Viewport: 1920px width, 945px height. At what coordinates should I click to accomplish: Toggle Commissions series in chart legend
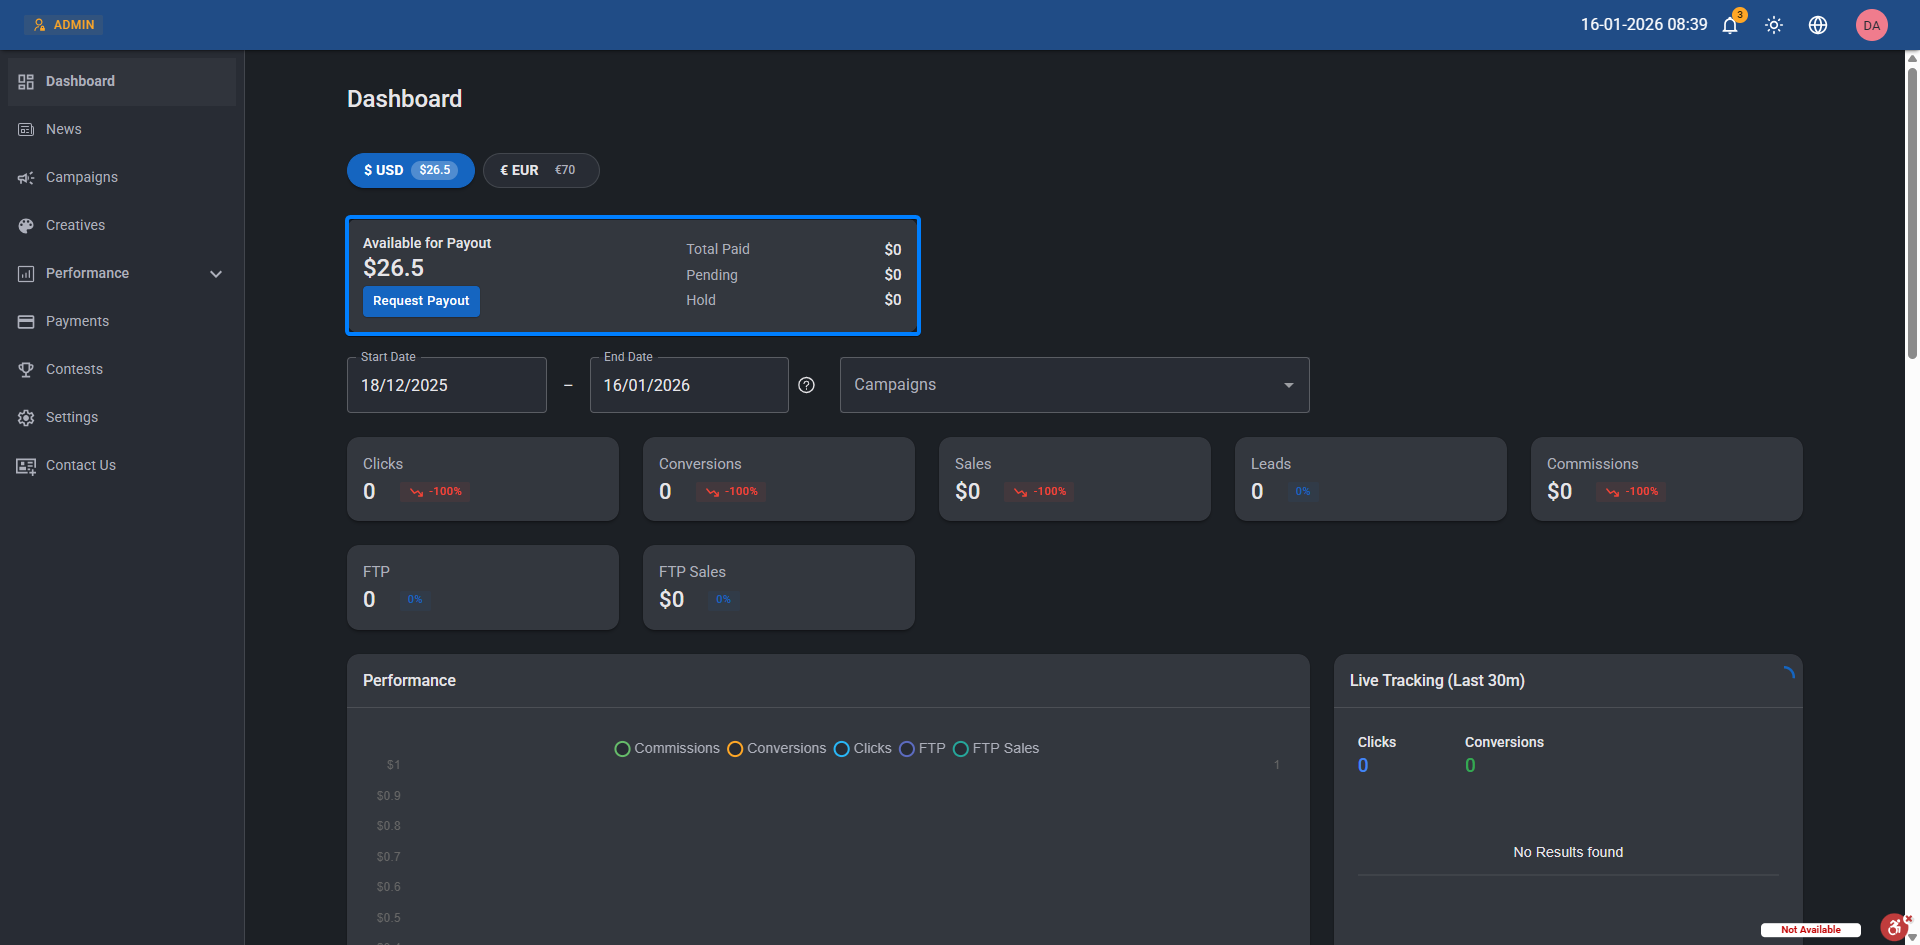[667, 749]
